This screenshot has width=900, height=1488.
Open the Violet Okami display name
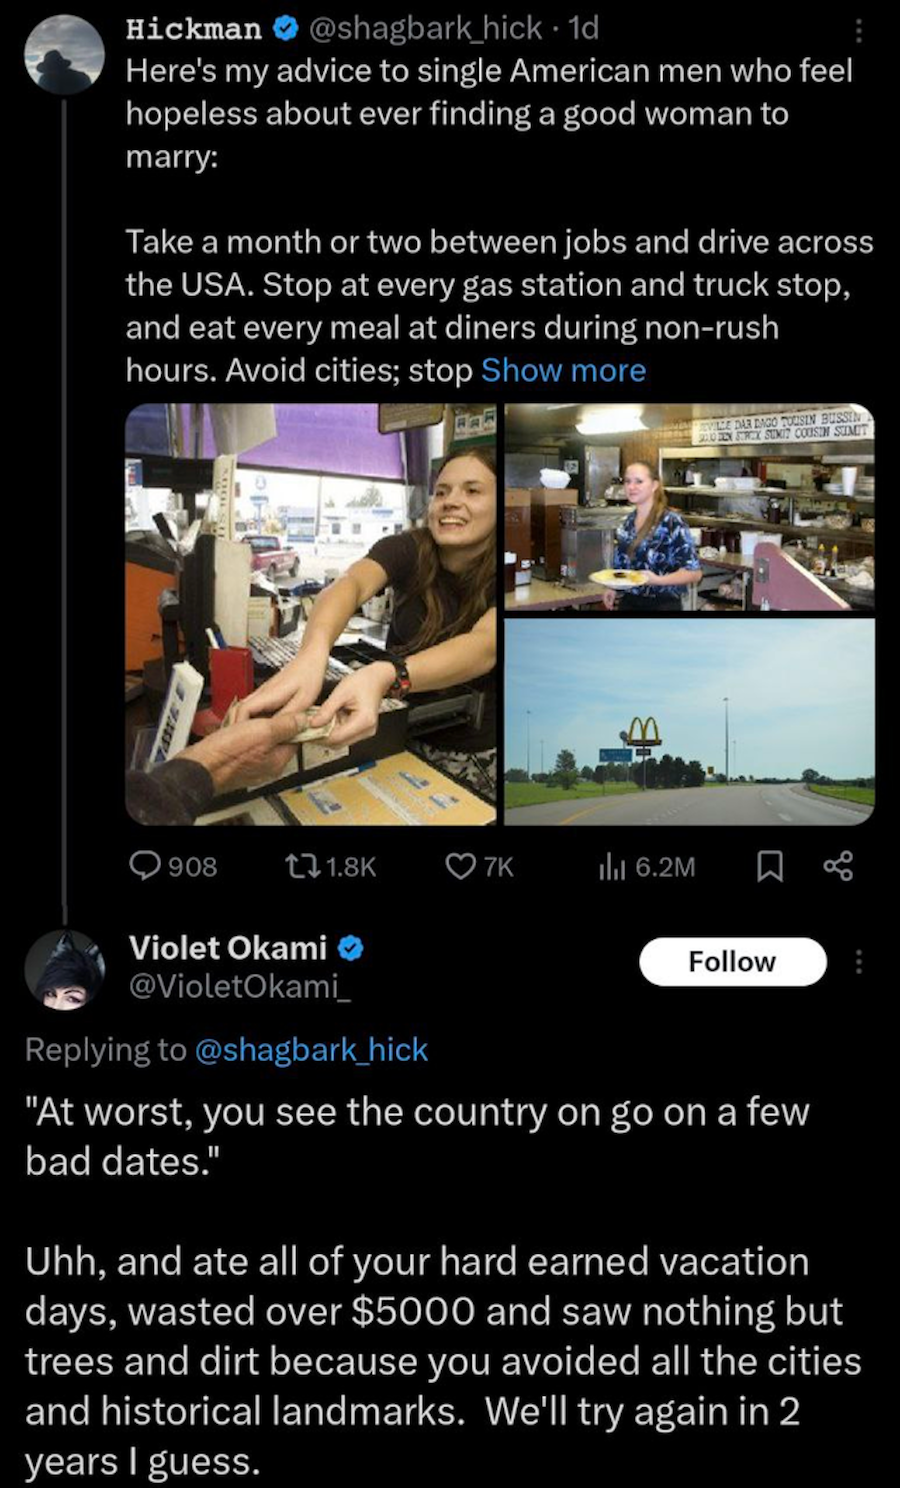[227, 947]
